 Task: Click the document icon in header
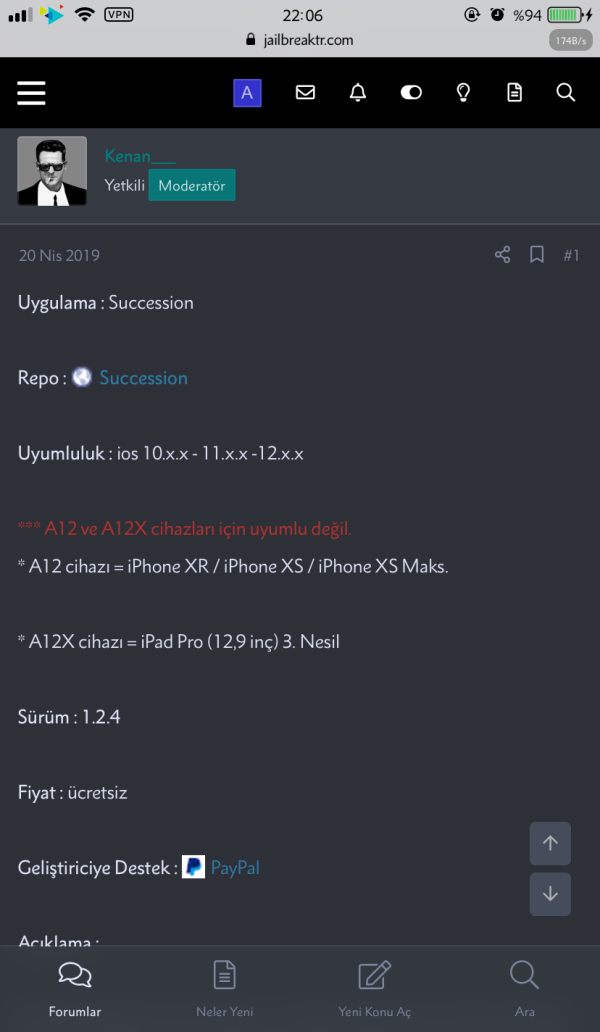pyautogui.click(x=514, y=93)
